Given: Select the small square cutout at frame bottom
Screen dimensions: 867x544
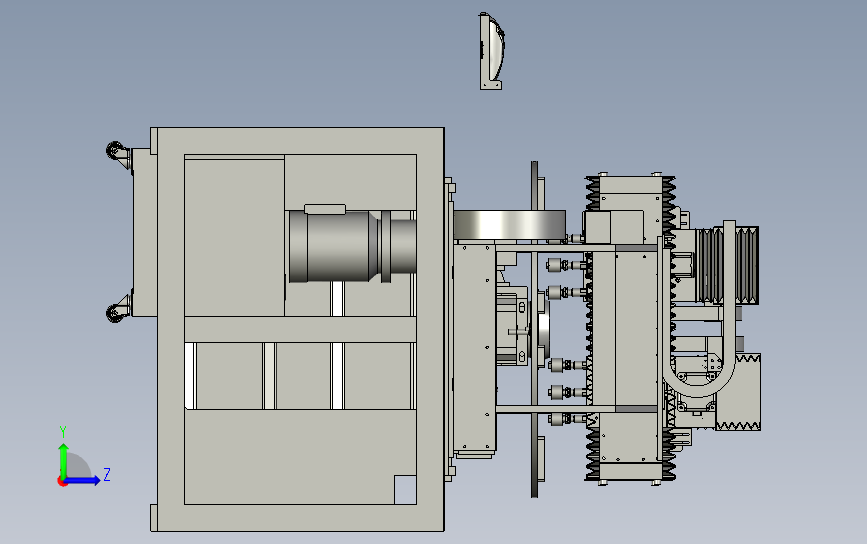Looking at the screenshot, I should 405,490.
